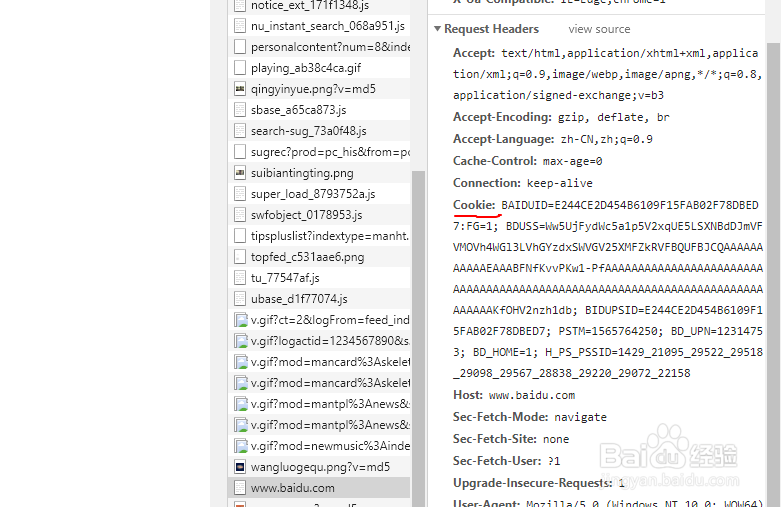Viewport: 781px width, 507px height.
Task: Click the Accept header name
Action: [x=474, y=53]
